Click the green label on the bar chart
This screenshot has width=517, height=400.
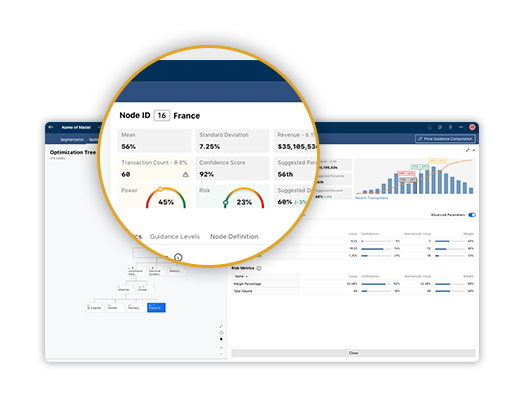tap(420, 167)
